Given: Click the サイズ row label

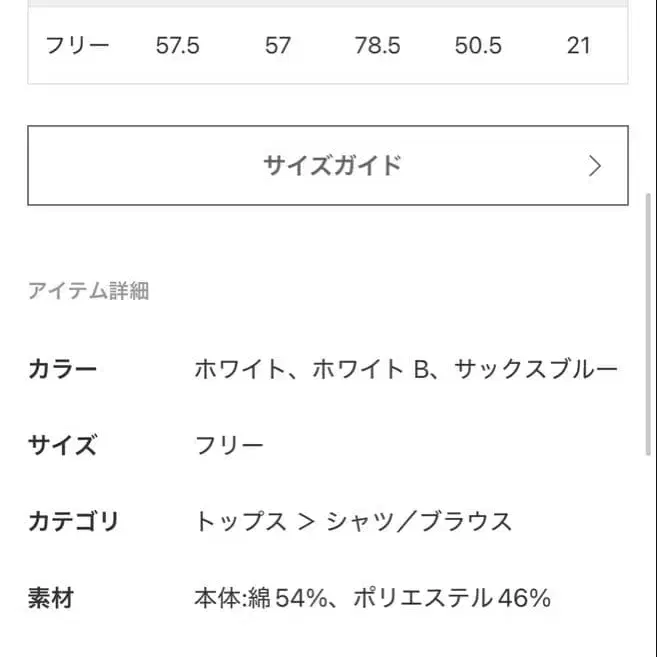Looking at the screenshot, I should point(62,445).
